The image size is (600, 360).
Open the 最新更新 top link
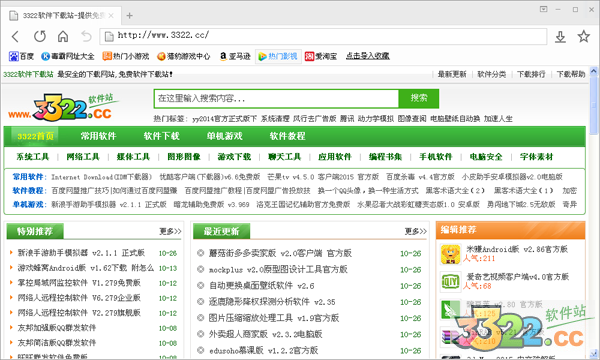(452, 74)
